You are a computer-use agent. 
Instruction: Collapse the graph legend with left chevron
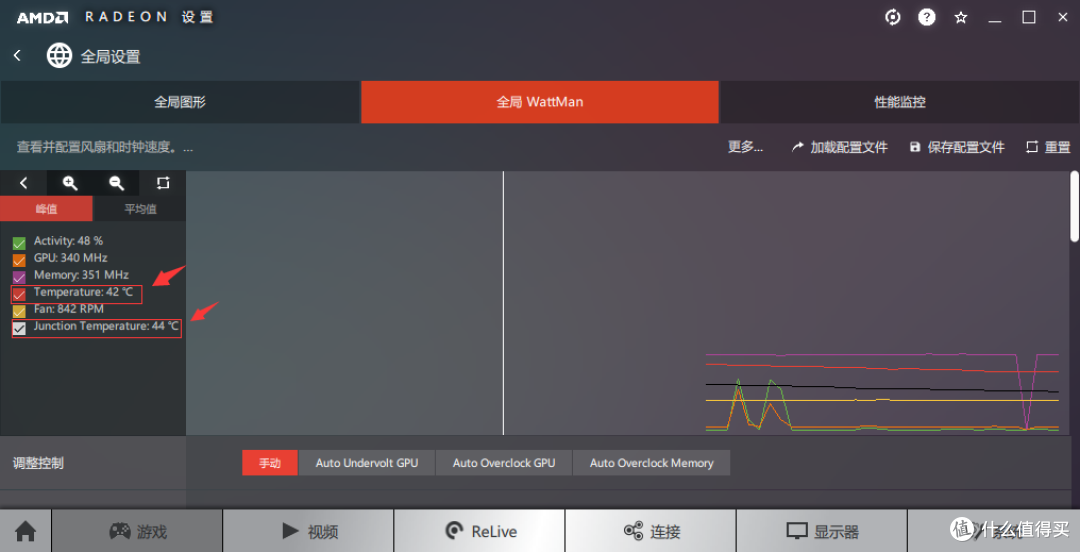(x=23, y=183)
